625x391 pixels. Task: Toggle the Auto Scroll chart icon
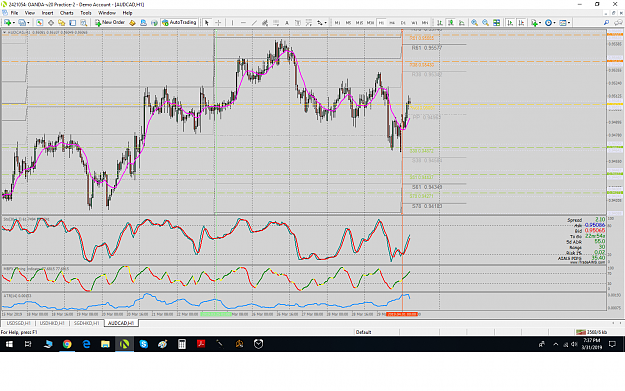[510, 23]
